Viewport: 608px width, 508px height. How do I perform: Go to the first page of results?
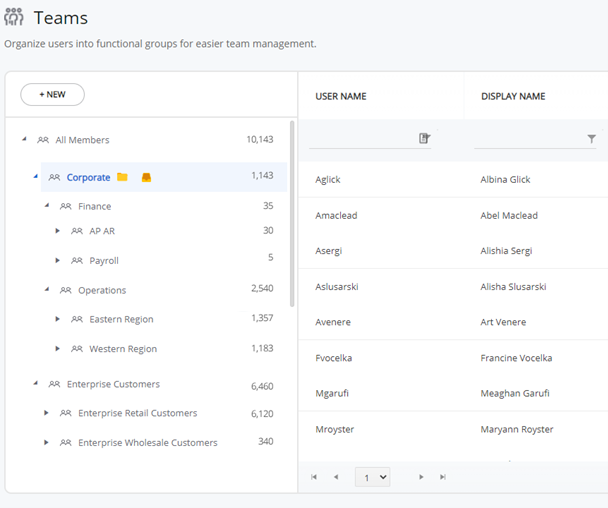point(314,477)
